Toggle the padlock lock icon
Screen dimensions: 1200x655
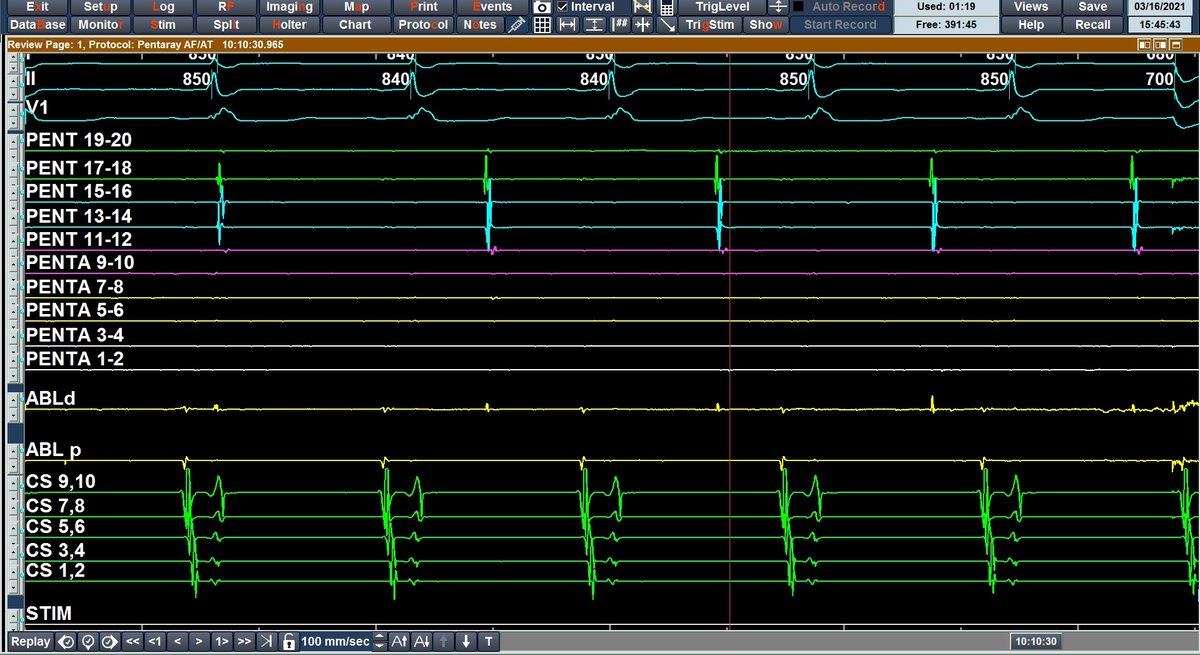coord(288,641)
